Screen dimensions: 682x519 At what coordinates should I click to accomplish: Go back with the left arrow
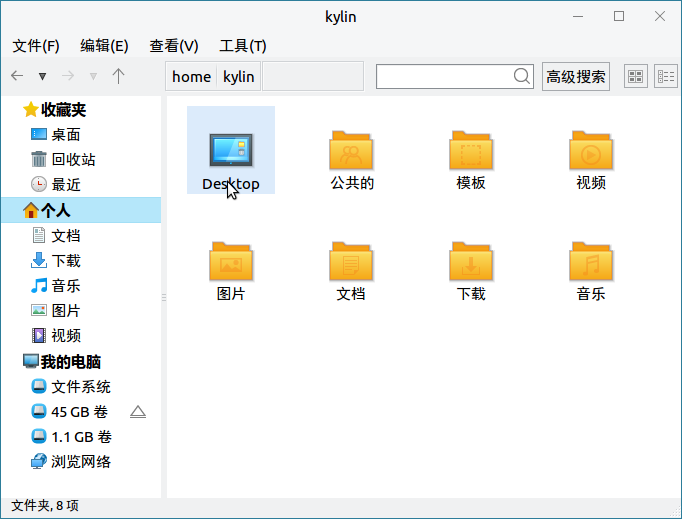click(17, 76)
